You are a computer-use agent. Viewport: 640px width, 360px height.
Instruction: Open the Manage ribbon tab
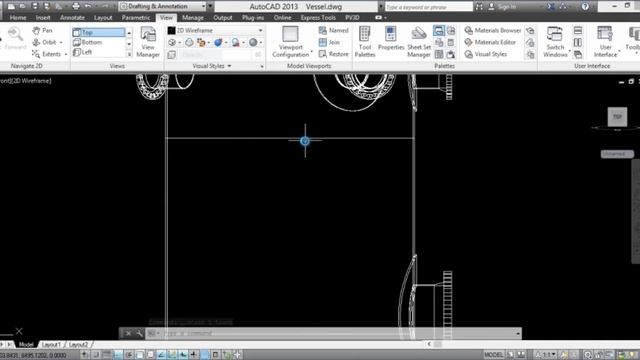pyautogui.click(x=193, y=18)
